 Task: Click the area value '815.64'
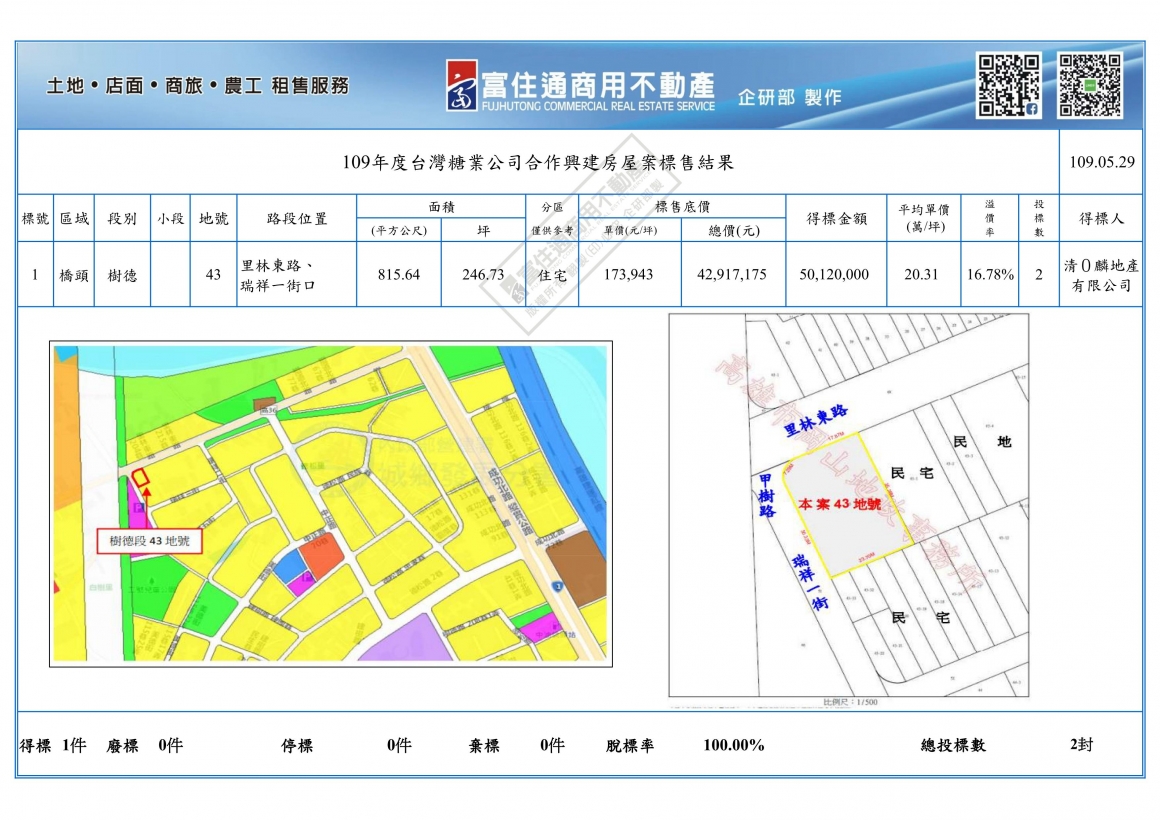click(399, 275)
